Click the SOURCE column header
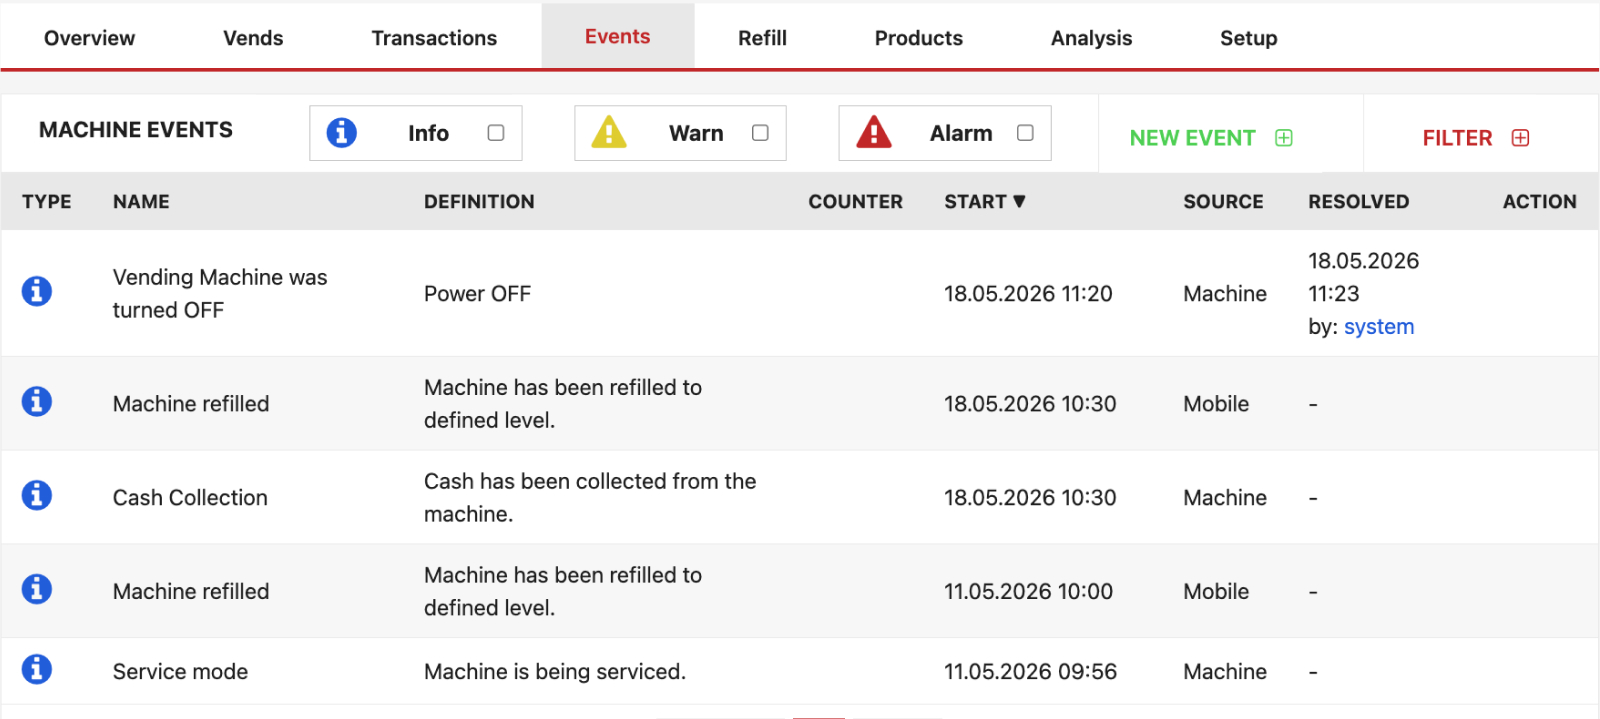Viewport: 1600px width, 719px height. click(x=1223, y=201)
